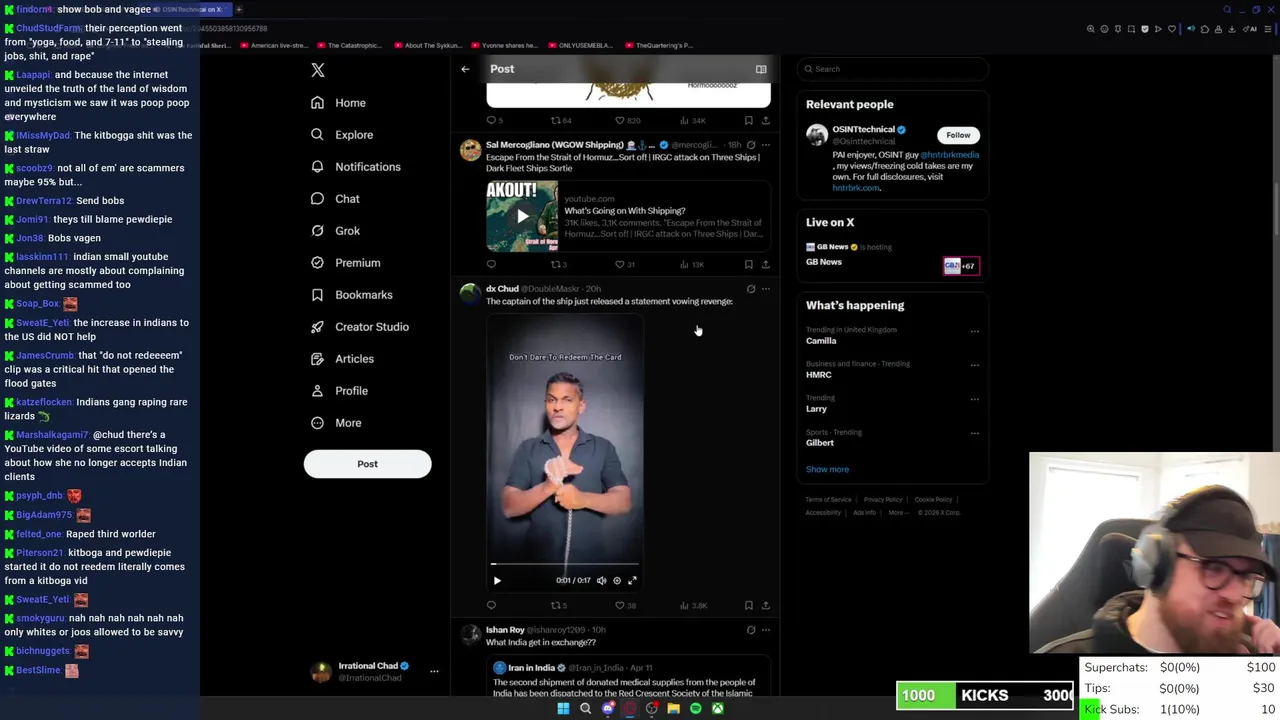Viewport: 1280px width, 720px height.
Task: Open reader view icon in Post header
Action: pos(761,69)
